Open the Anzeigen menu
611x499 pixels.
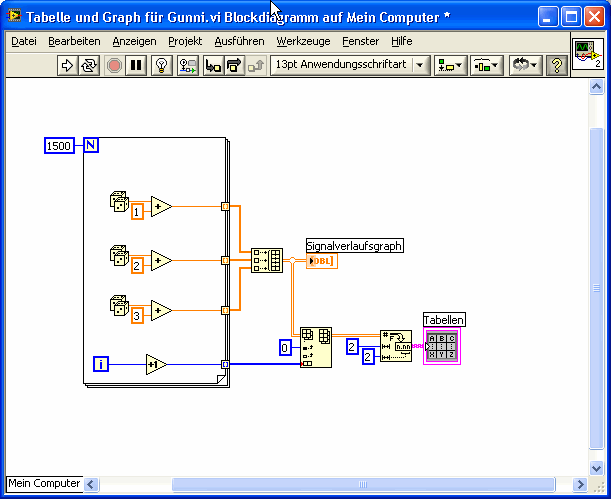pyautogui.click(x=134, y=41)
